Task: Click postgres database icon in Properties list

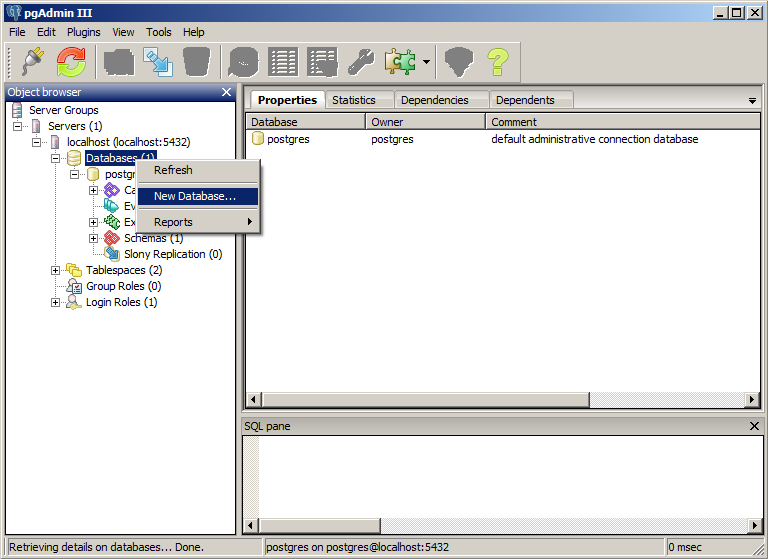Action: point(258,139)
